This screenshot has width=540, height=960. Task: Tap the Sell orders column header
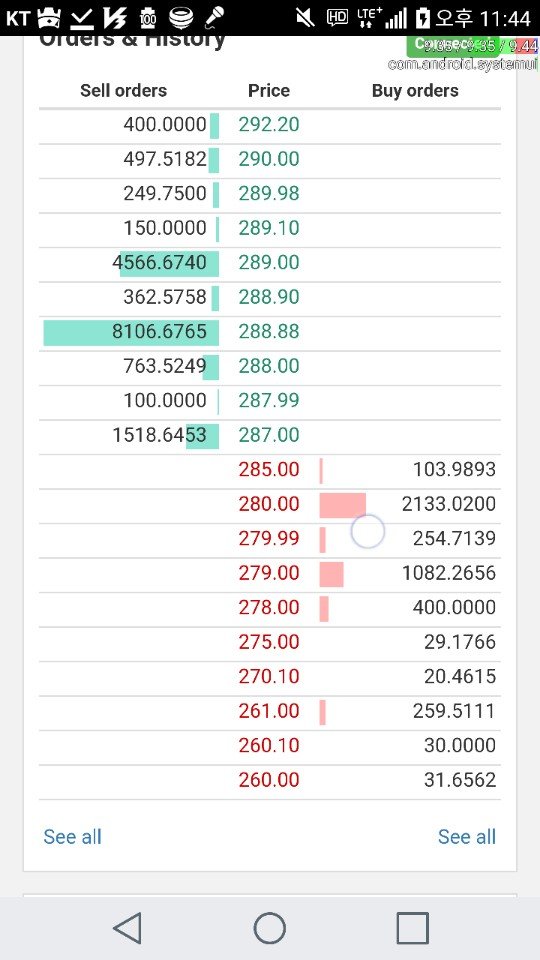click(123, 91)
